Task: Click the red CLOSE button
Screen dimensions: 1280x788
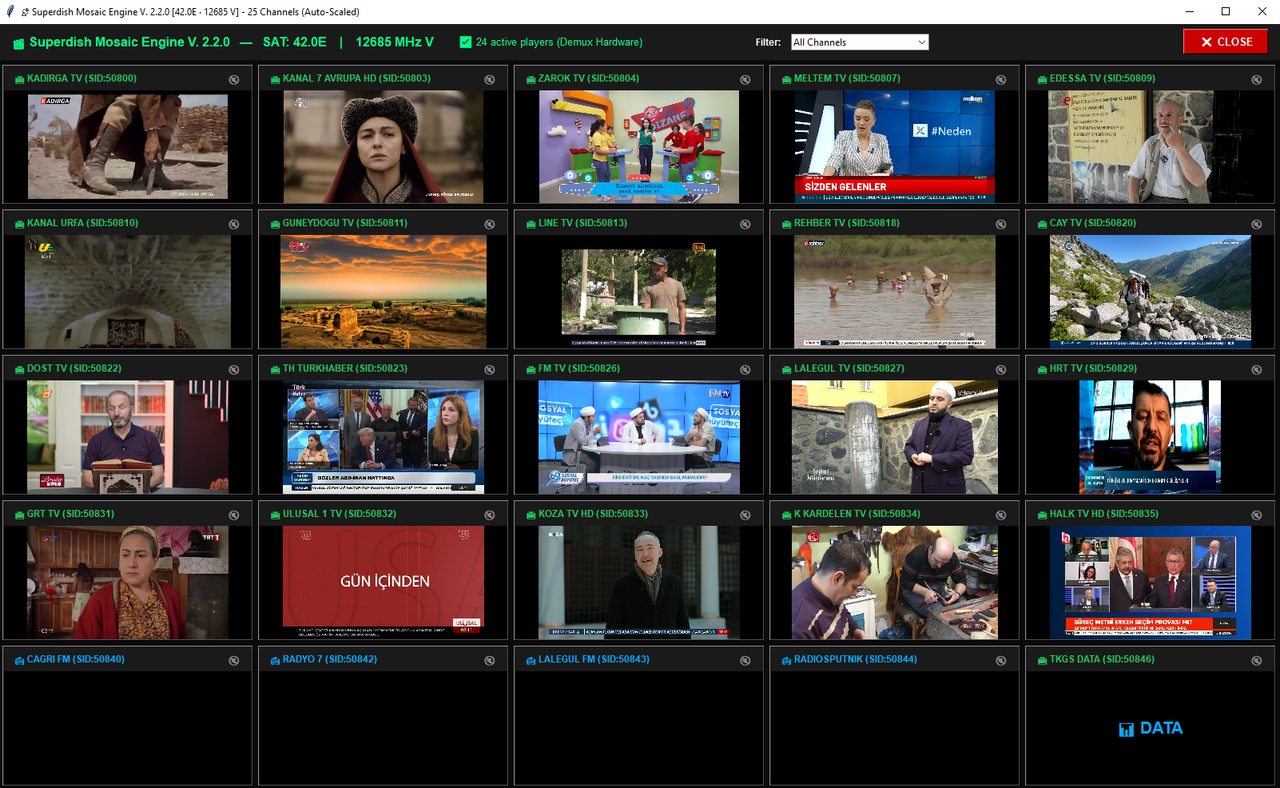Action: point(1225,42)
